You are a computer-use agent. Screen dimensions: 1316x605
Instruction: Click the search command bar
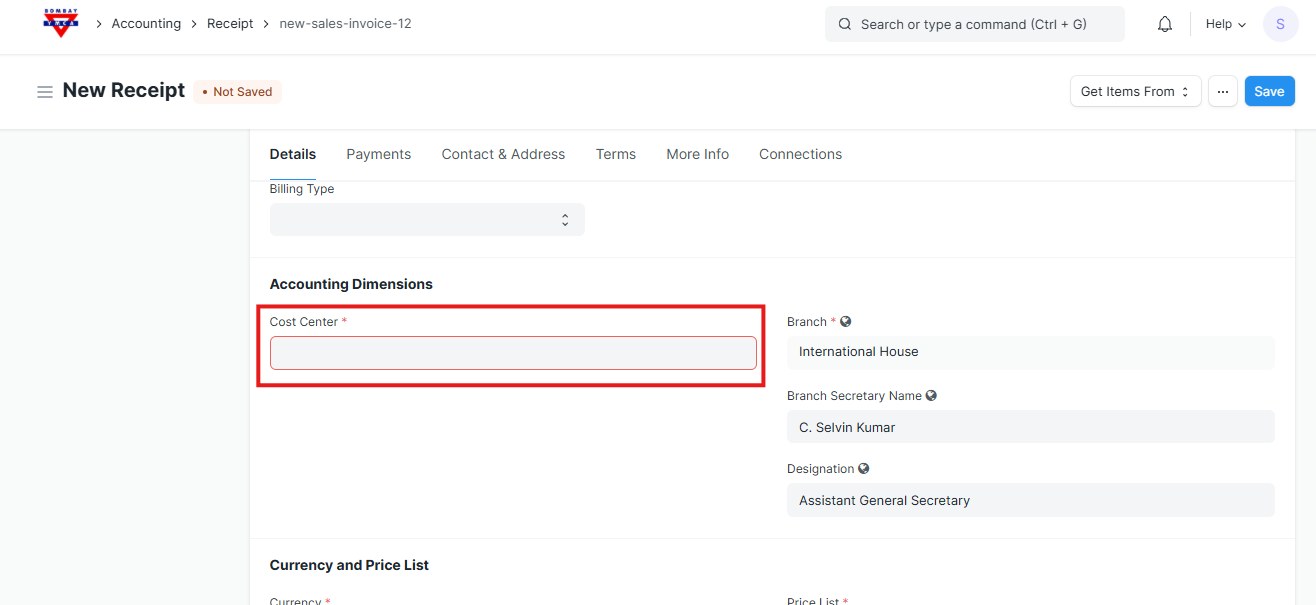tap(974, 24)
